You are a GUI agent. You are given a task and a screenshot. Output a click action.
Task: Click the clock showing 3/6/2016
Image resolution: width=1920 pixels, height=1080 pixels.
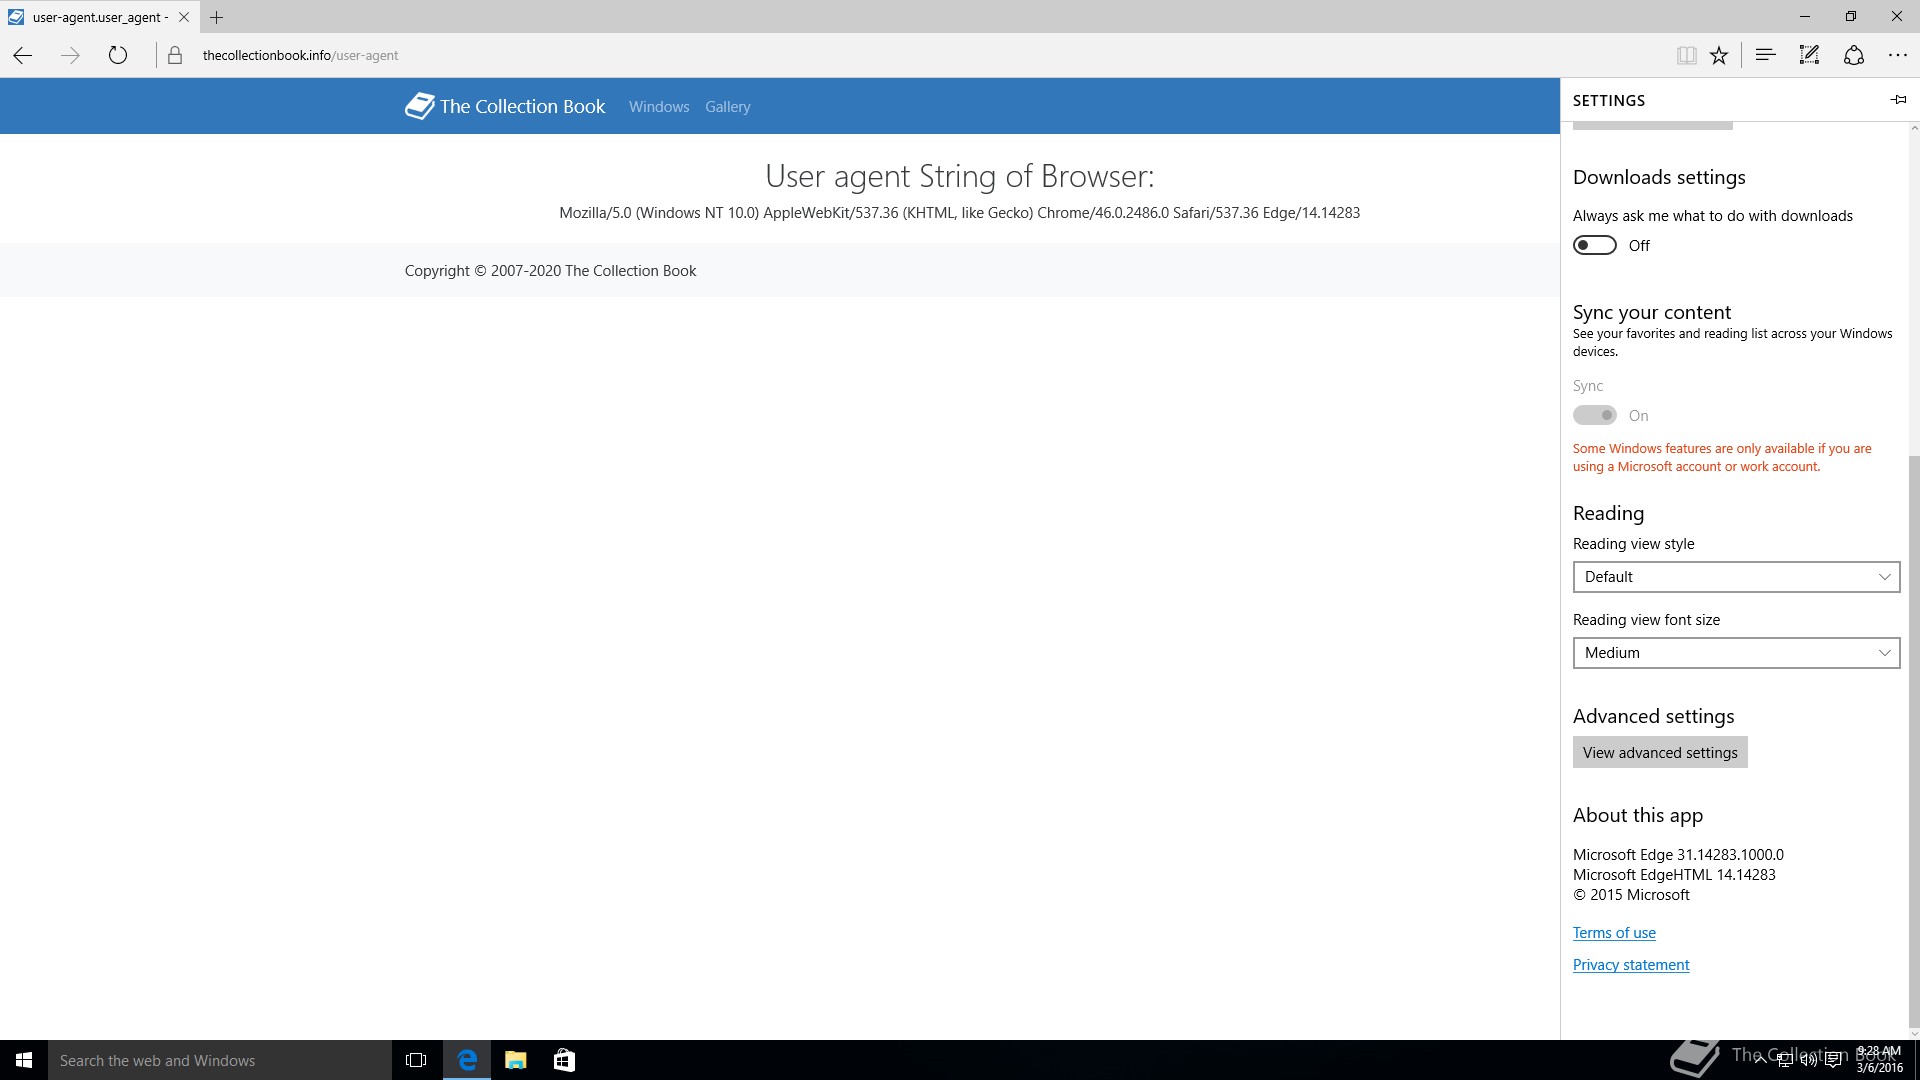[1879, 1060]
